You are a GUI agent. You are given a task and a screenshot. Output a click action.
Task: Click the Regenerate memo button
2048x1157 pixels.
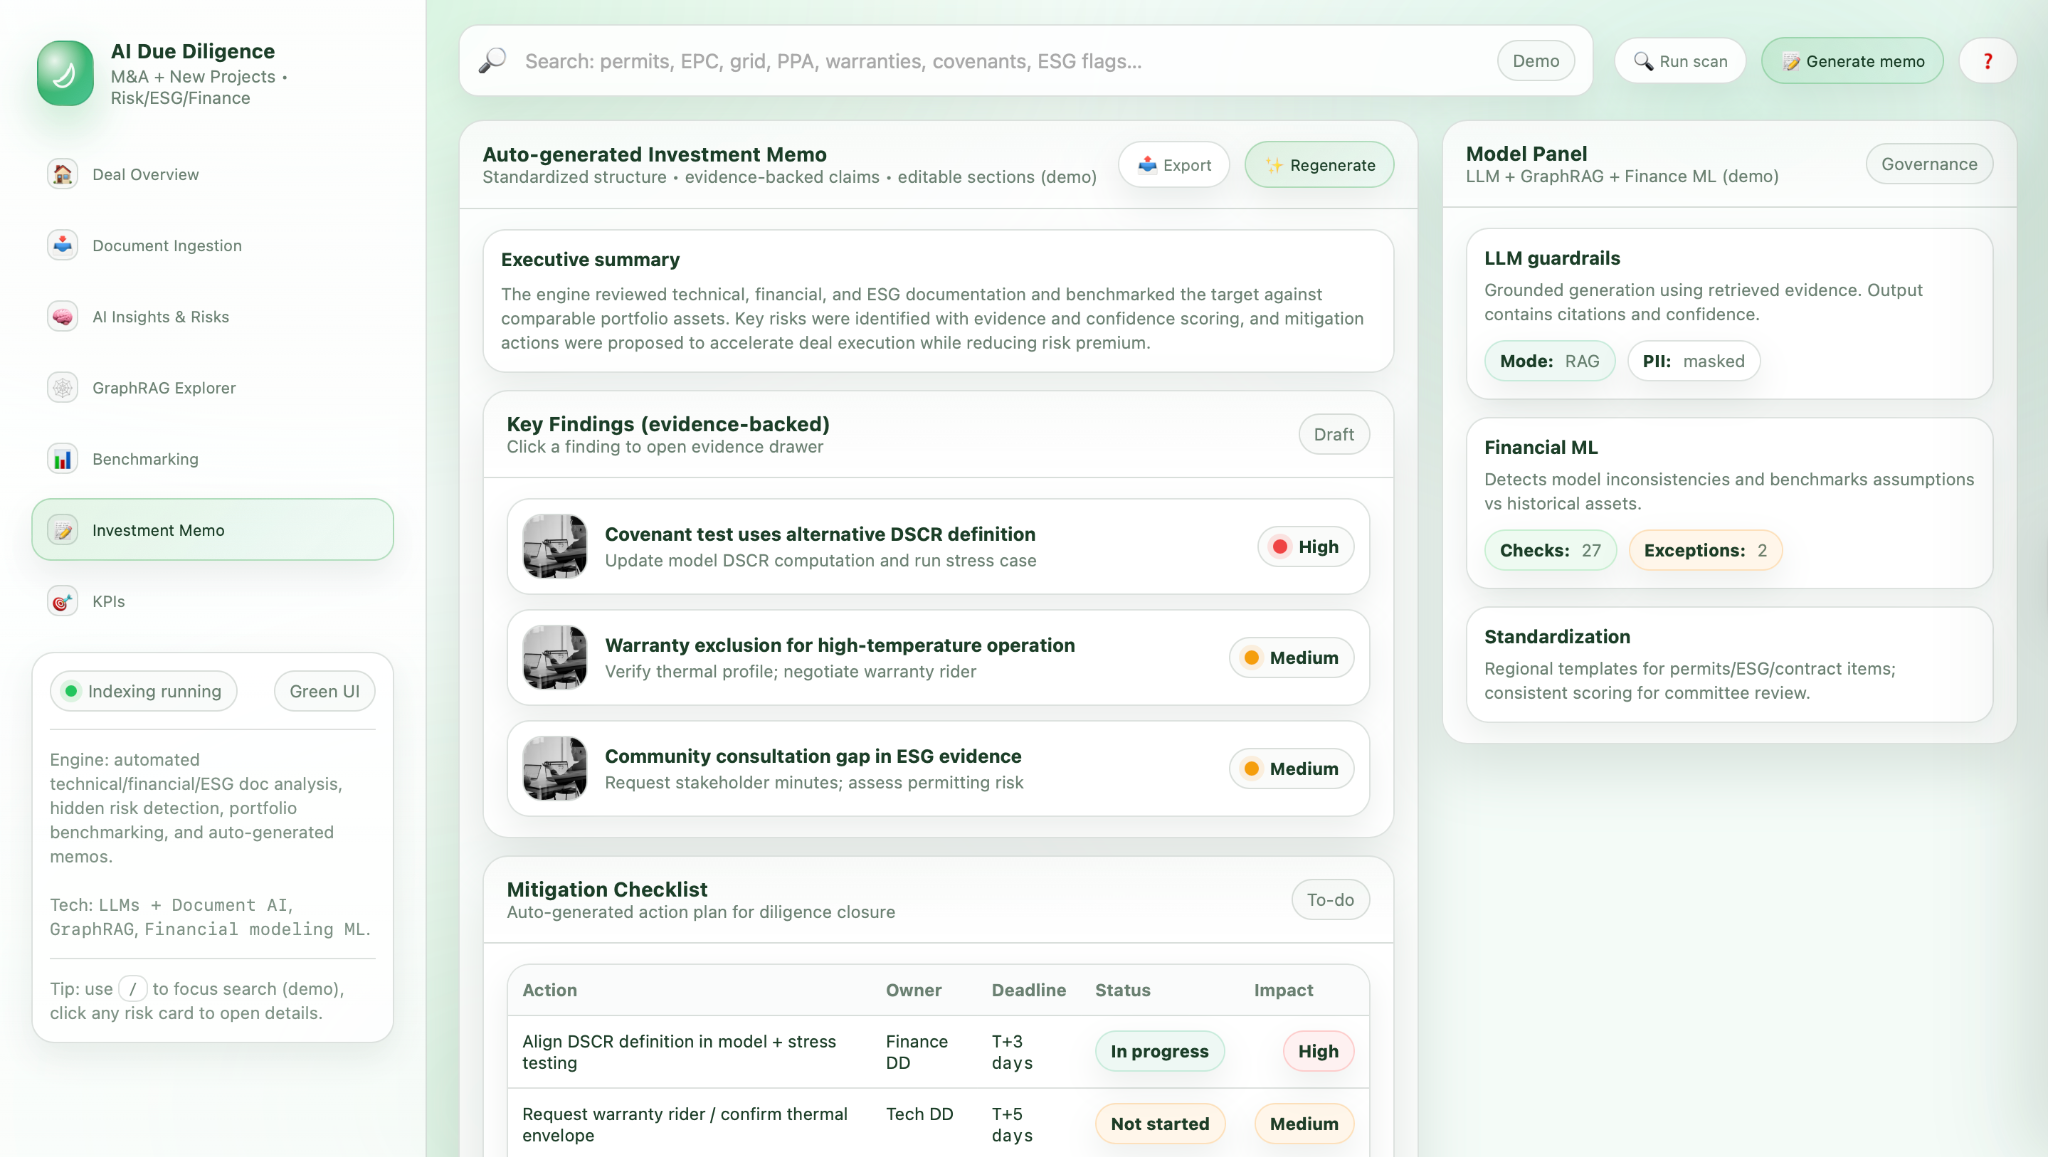[x=1319, y=165]
